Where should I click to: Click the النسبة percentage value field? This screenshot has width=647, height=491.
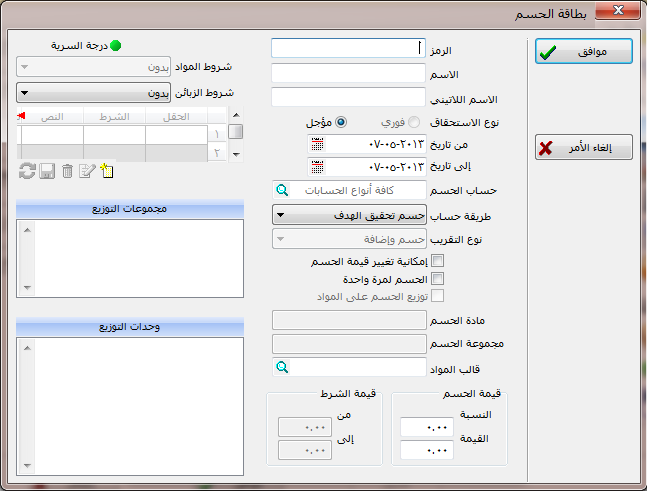click(x=426, y=427)
